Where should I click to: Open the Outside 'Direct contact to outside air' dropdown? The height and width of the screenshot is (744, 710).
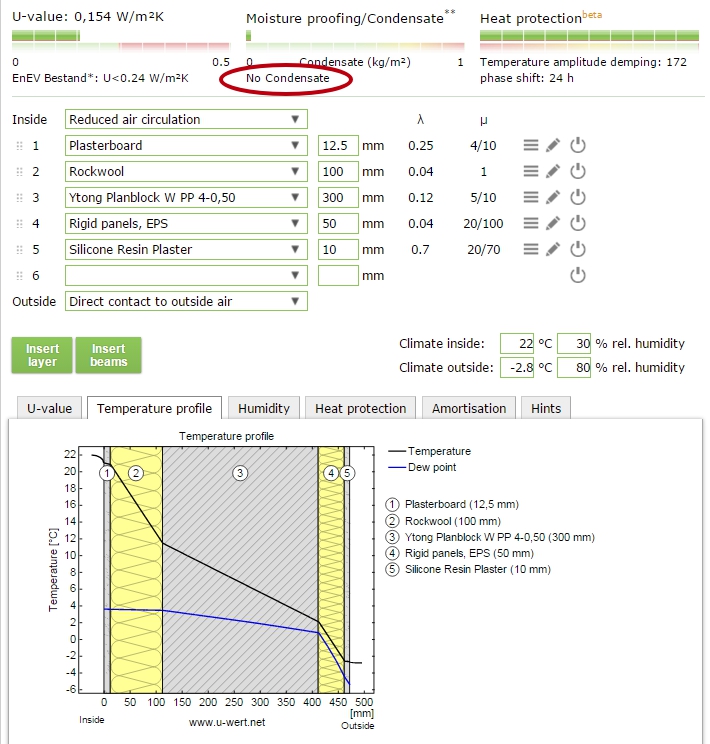point(186,301)
